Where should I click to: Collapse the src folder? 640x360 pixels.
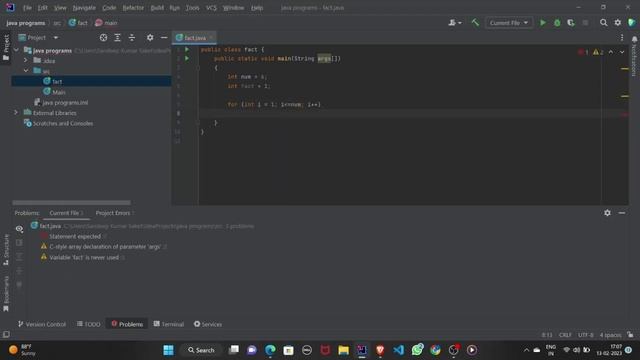point(26,71)
